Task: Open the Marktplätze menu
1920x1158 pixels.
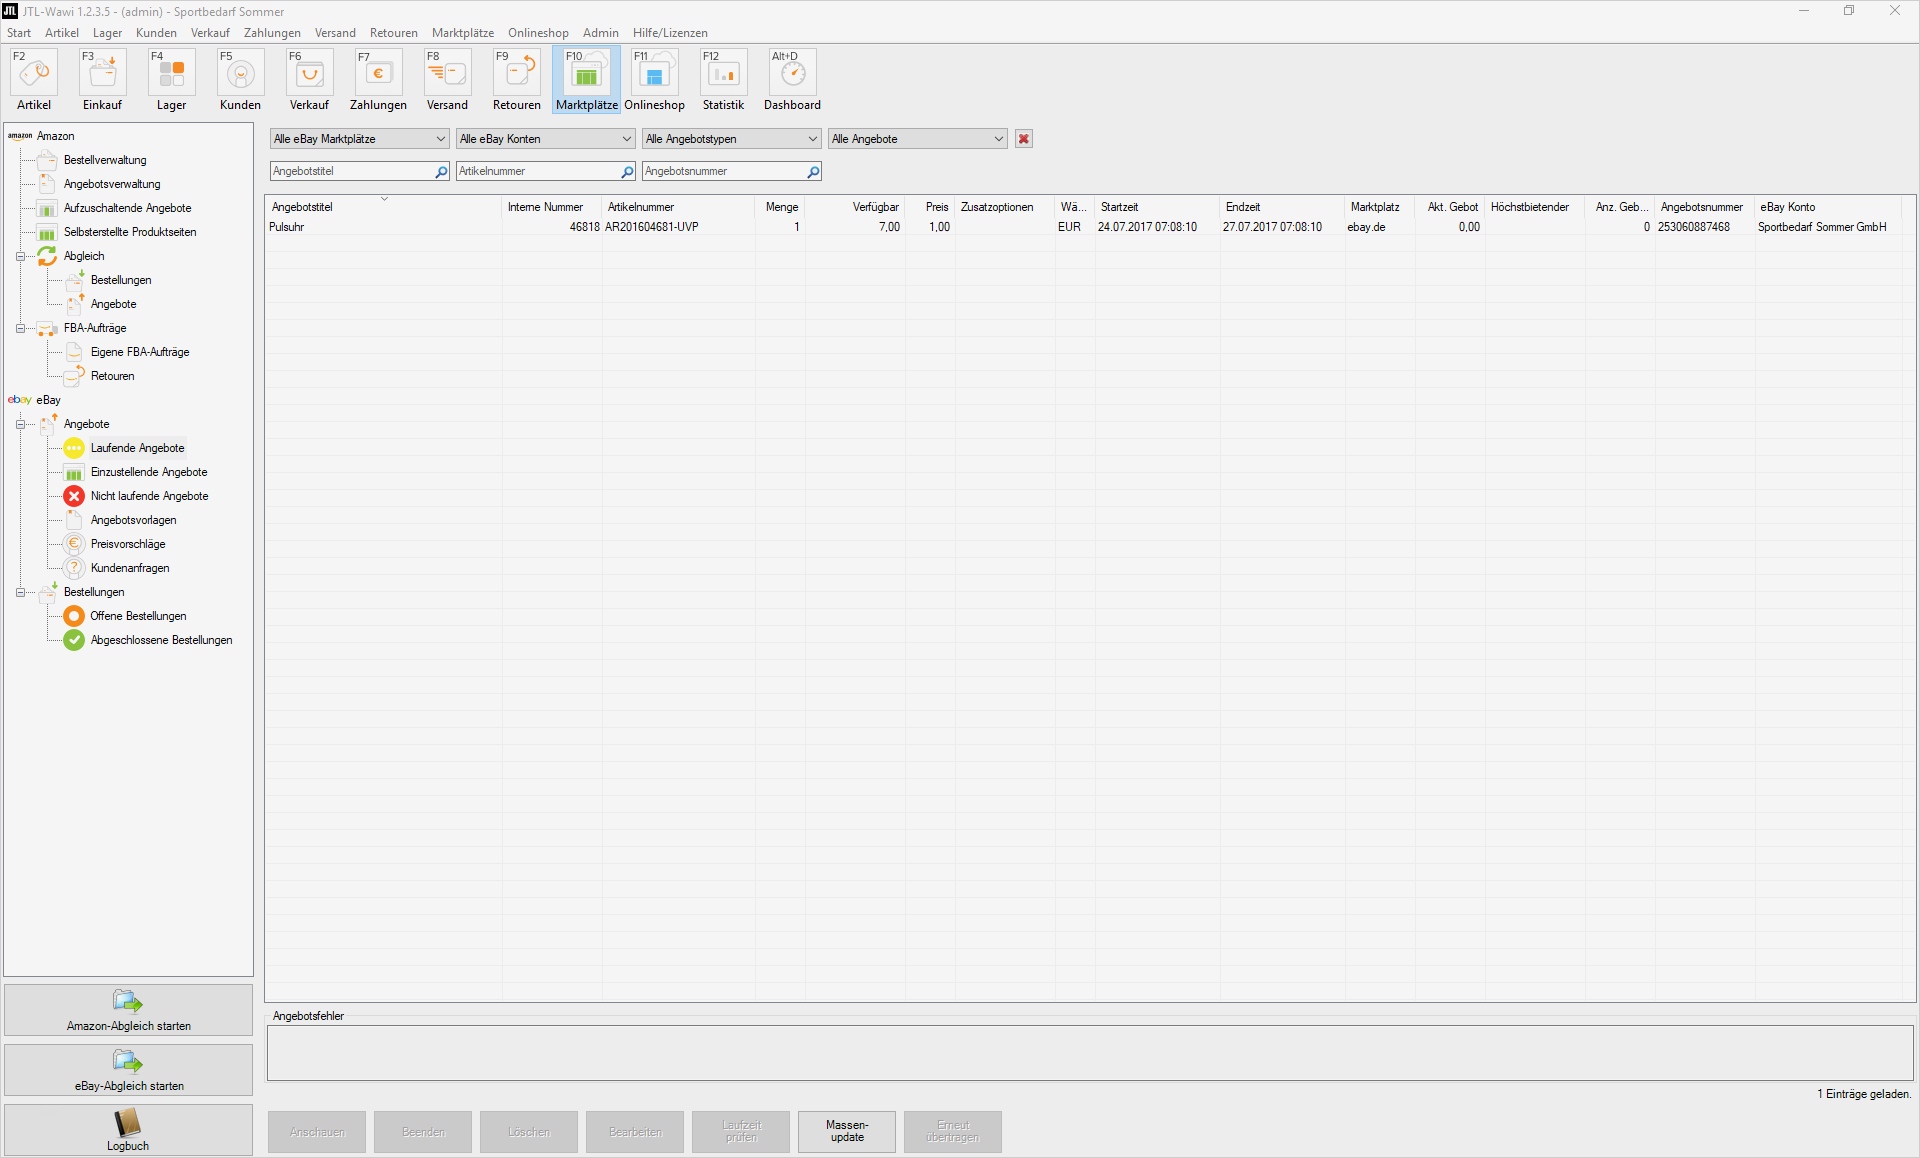Action: [462, 33]
